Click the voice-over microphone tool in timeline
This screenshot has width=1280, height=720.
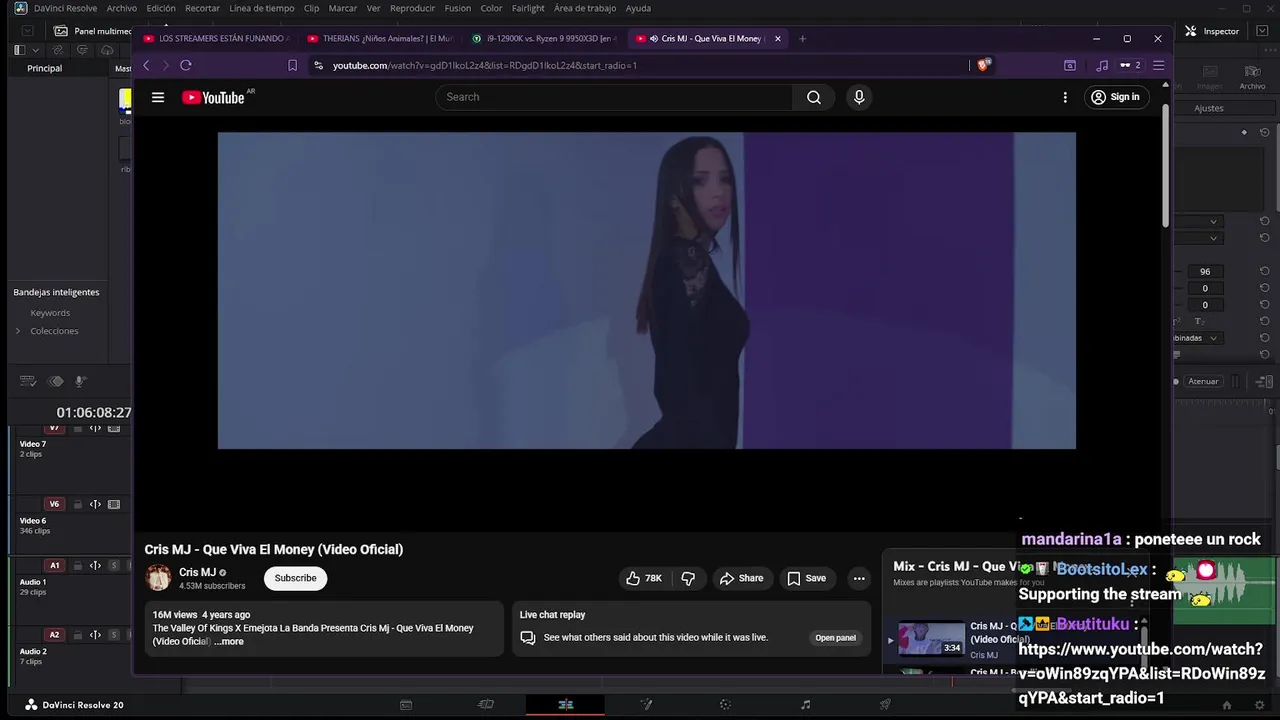point(81,381)
